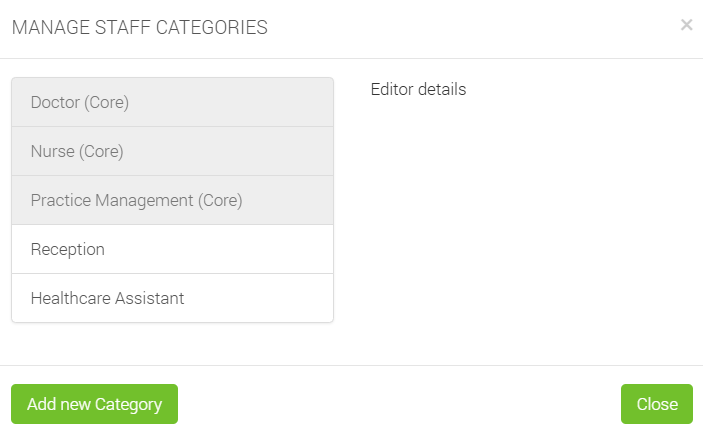Pick the greyed-out Nurse (Core) entry
The image size is (703, 436).
point(172,151)
